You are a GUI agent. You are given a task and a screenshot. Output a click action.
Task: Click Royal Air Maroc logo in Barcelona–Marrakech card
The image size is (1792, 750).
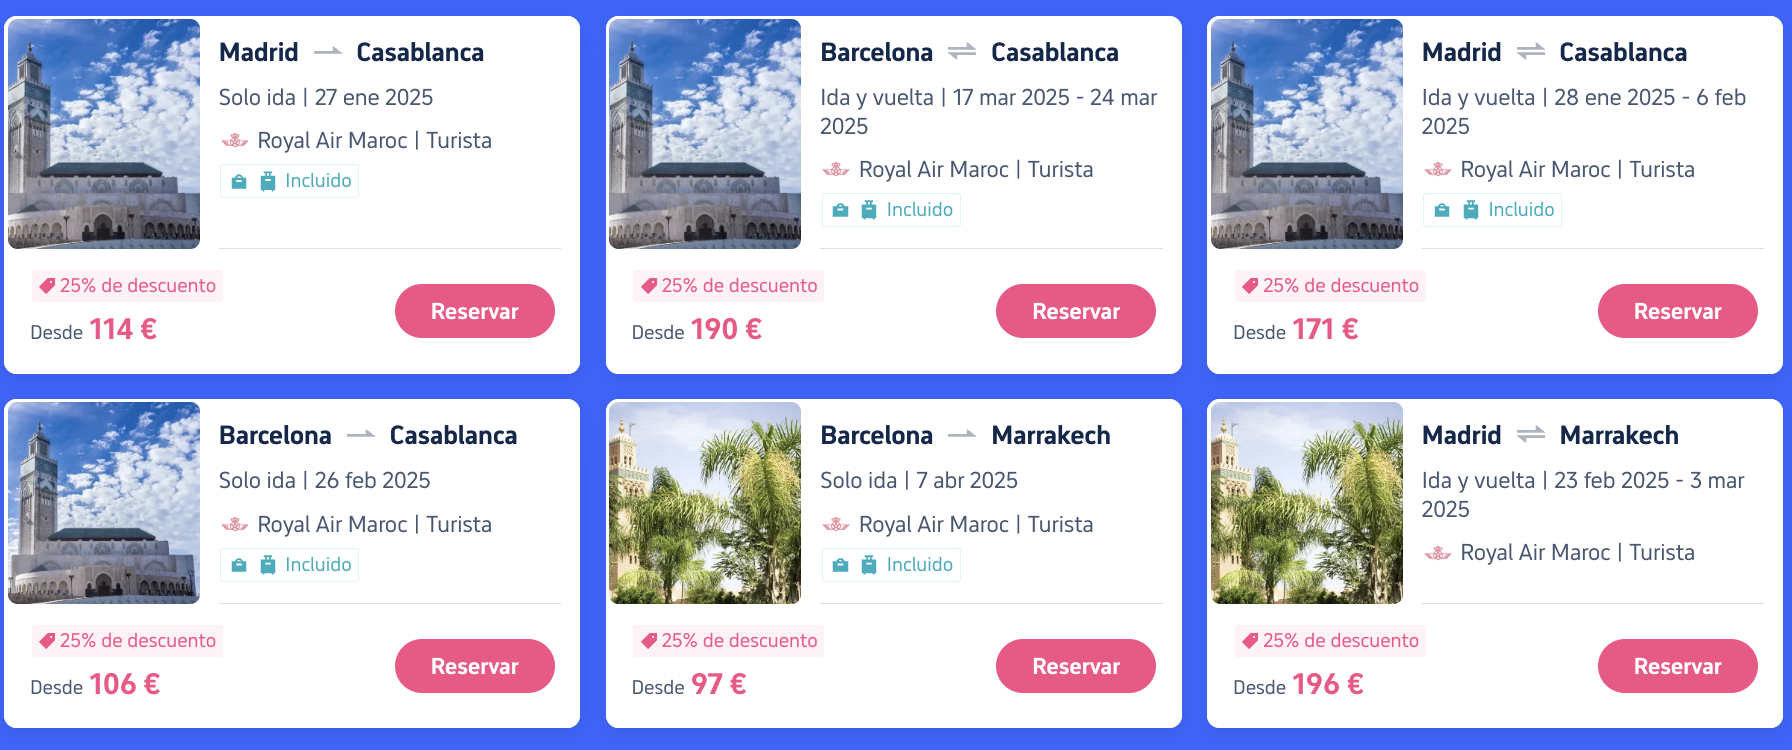coord(836,524)
